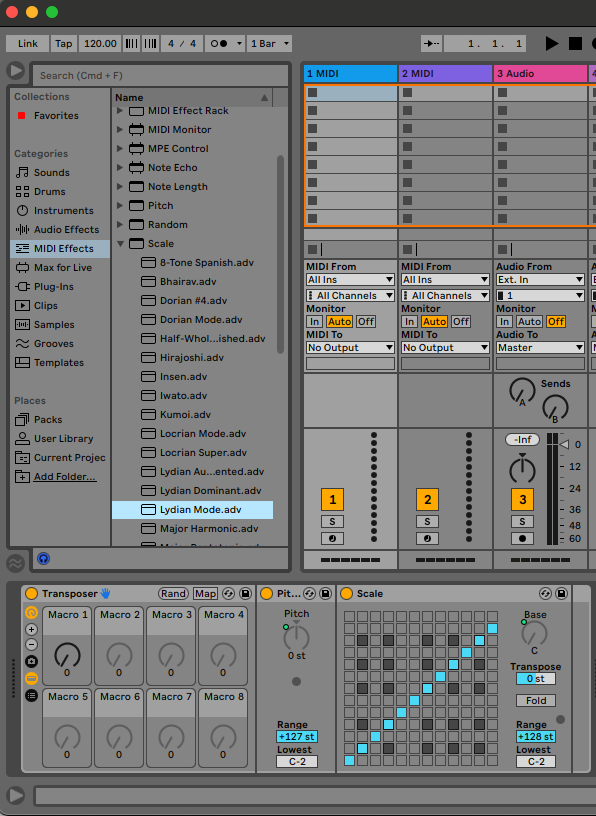Expand the Pitch folder in browser
Image resolution: width=596 pixels, height=816 pixels.
tap(120, 206)
